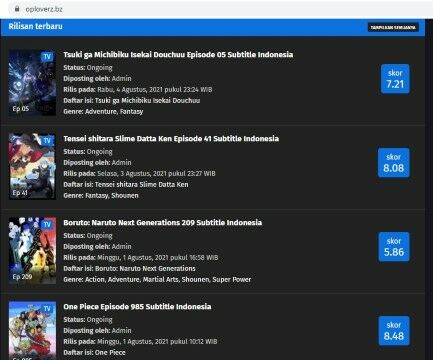Click TV badge on Tsuki ga Michibiku poster

[47, 56]
